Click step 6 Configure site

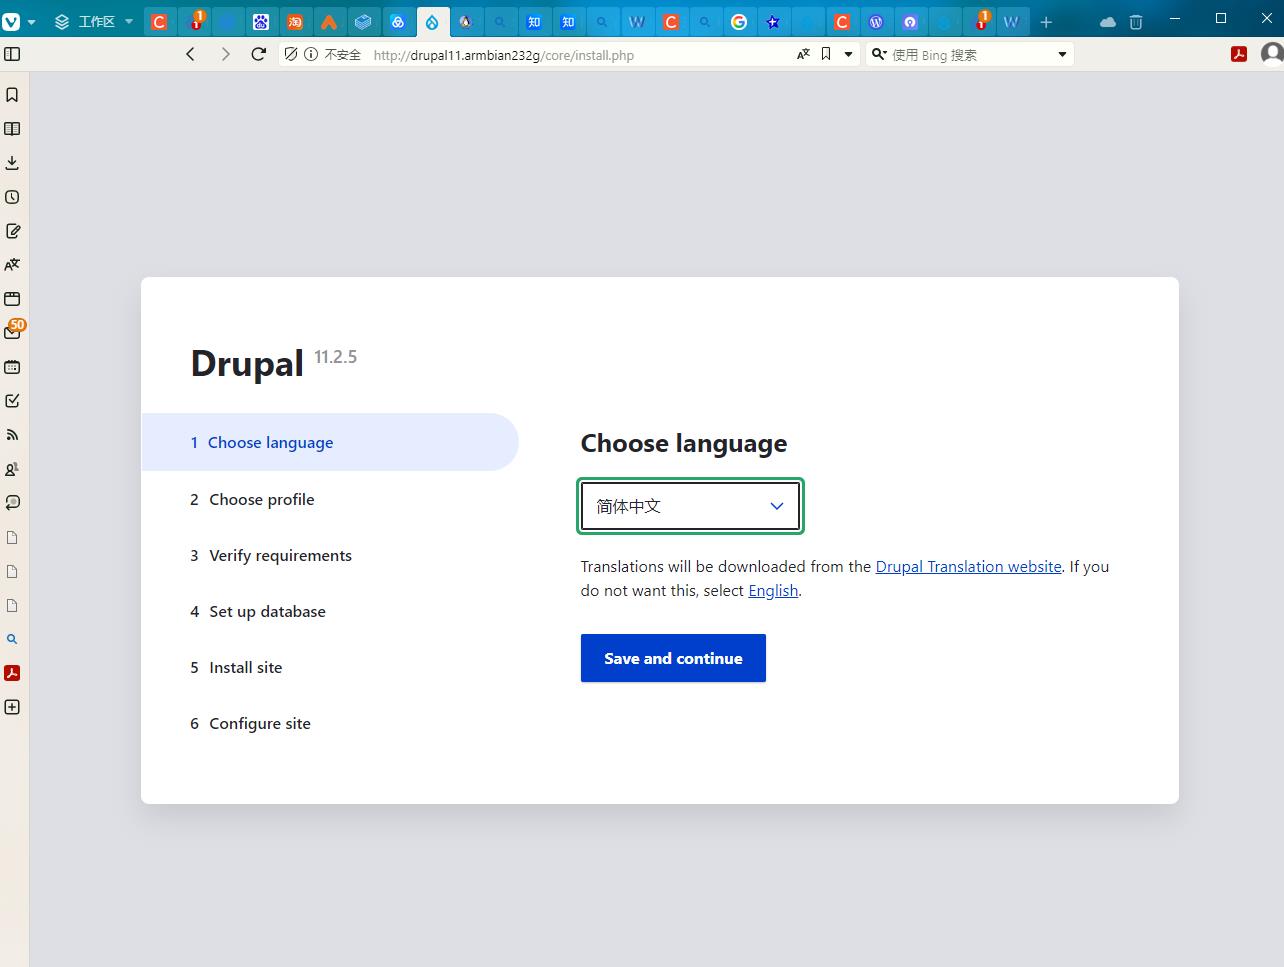point(250,723)
